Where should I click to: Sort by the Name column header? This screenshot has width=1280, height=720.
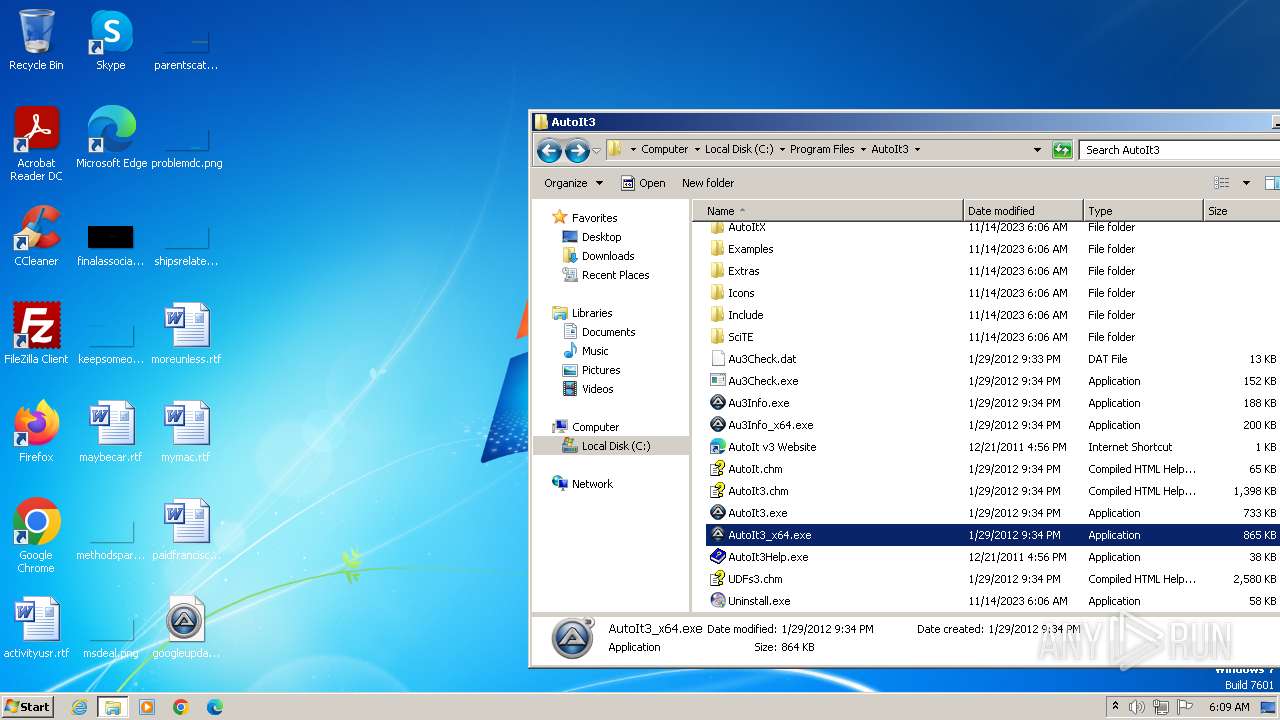(827, 211)
